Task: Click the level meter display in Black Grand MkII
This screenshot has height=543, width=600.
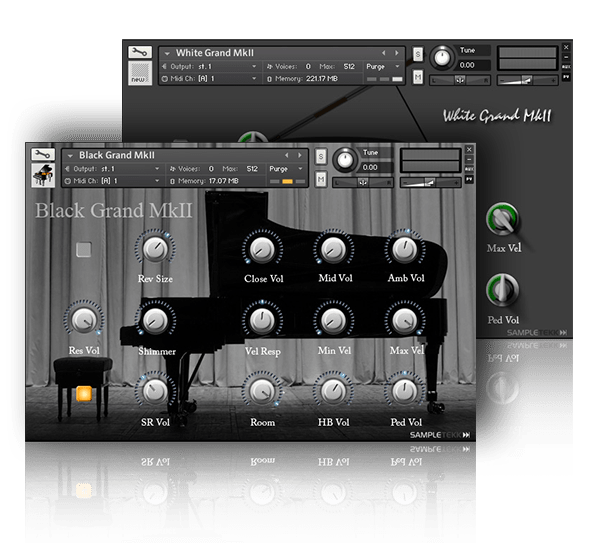Action: pos(430,161)
